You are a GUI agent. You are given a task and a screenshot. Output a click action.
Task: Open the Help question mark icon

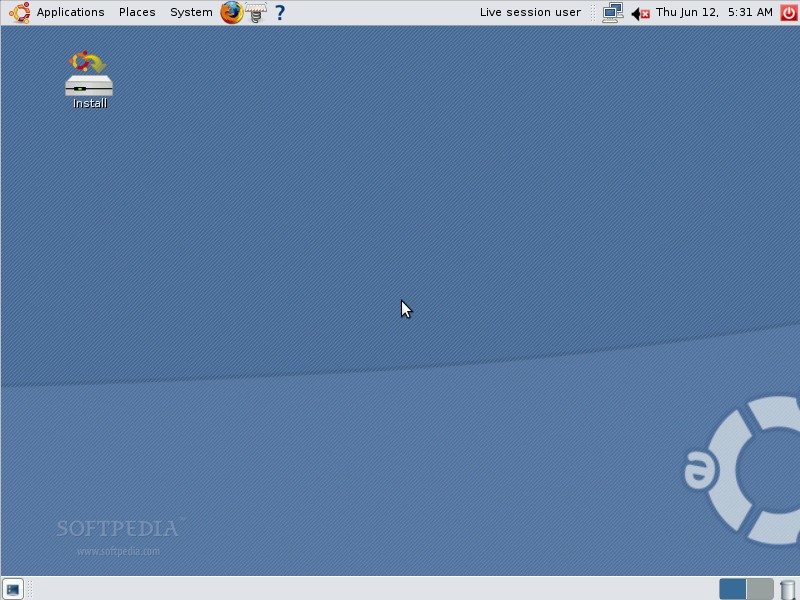pyautogui.click(x=280, y=12)
